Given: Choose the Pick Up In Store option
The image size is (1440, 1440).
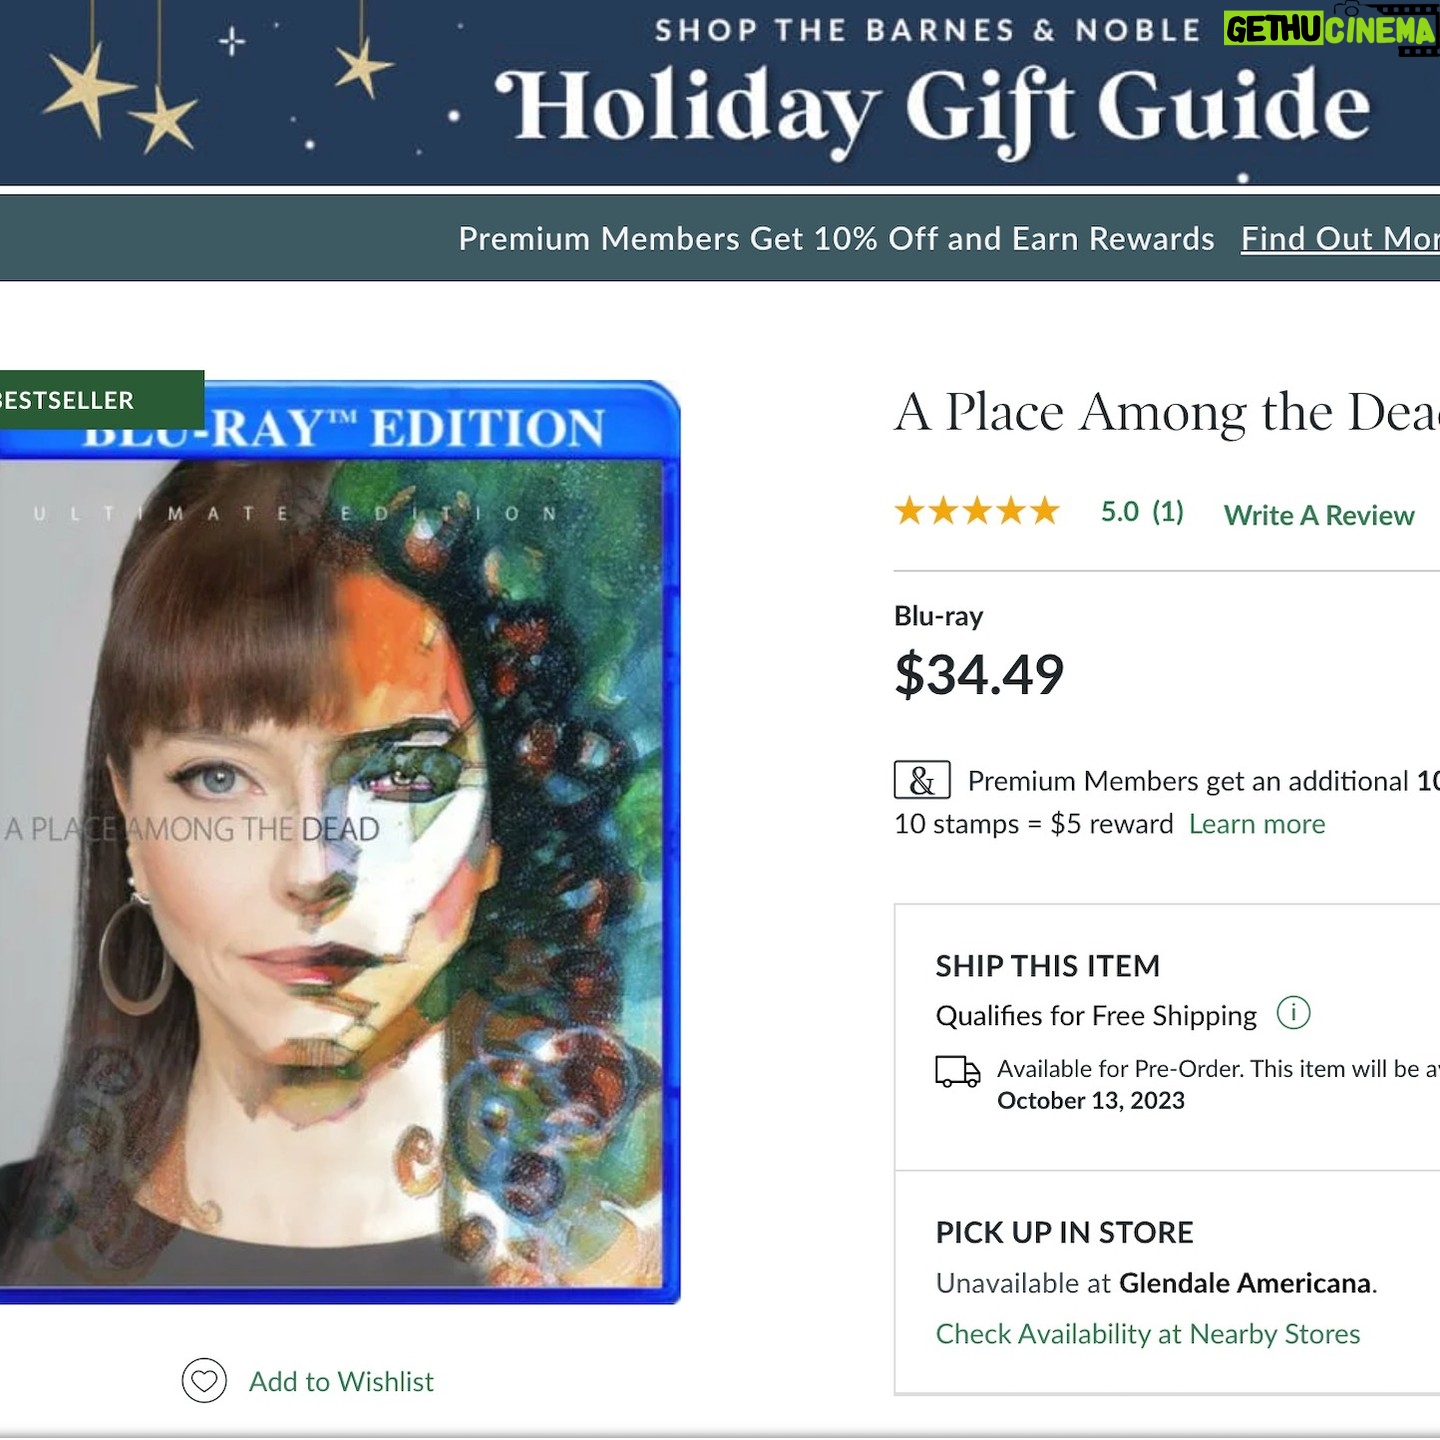Looking at the screenshot, I should pos(1064,1232).
